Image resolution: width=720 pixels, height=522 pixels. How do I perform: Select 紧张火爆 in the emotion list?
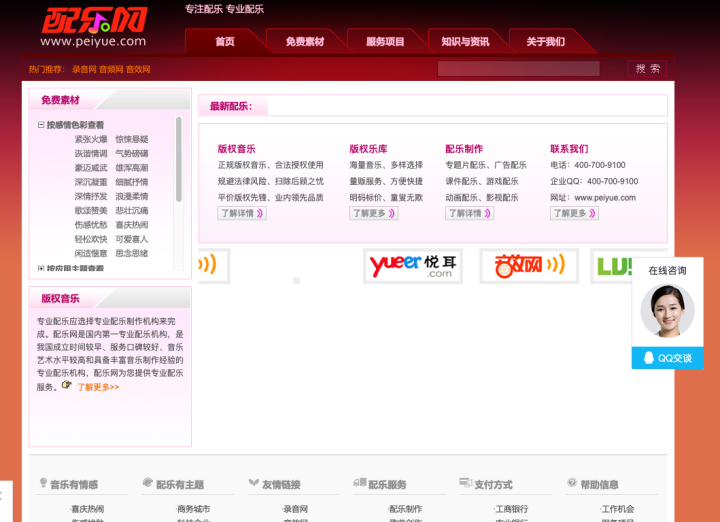pyautogui.click(x=91, y=139)
